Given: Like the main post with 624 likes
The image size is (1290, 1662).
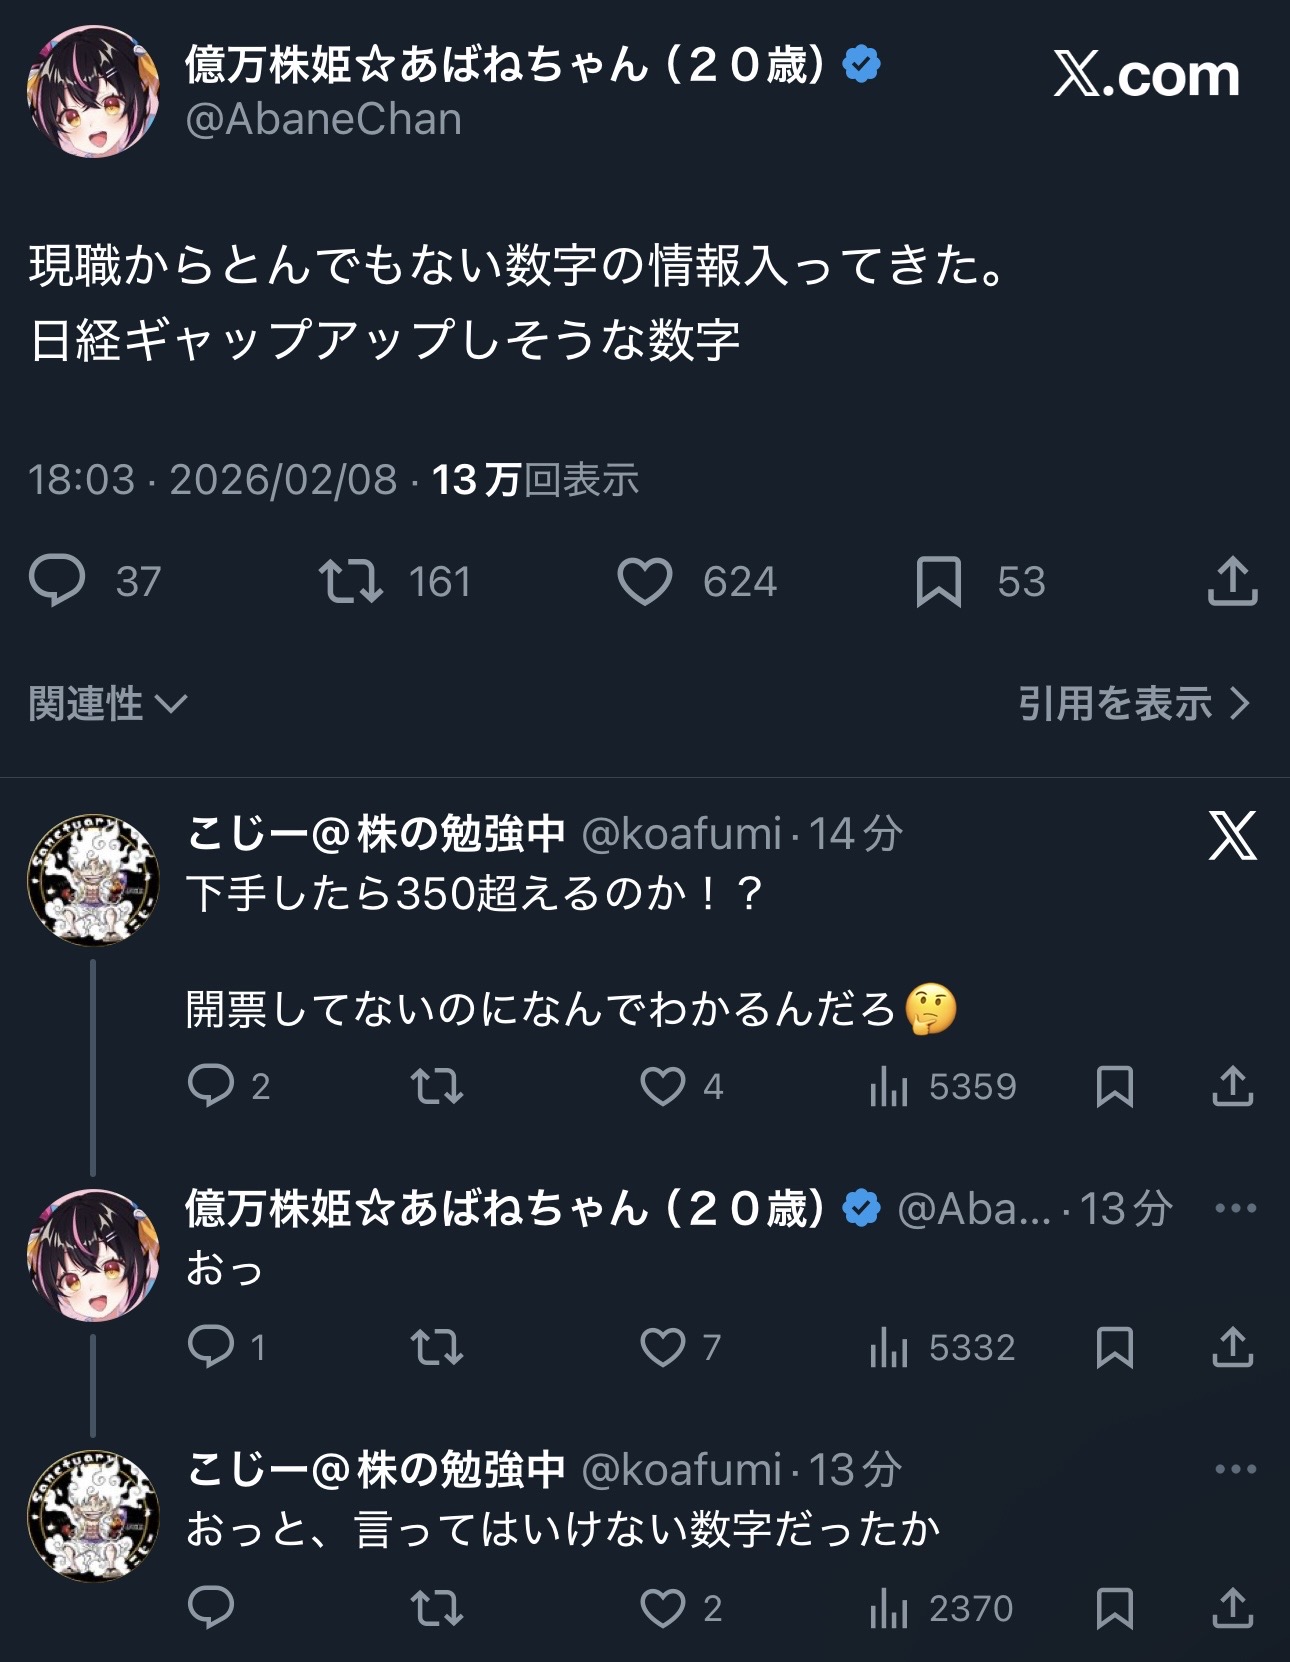Looking at the screenshot, I should [x=645, y=582].
